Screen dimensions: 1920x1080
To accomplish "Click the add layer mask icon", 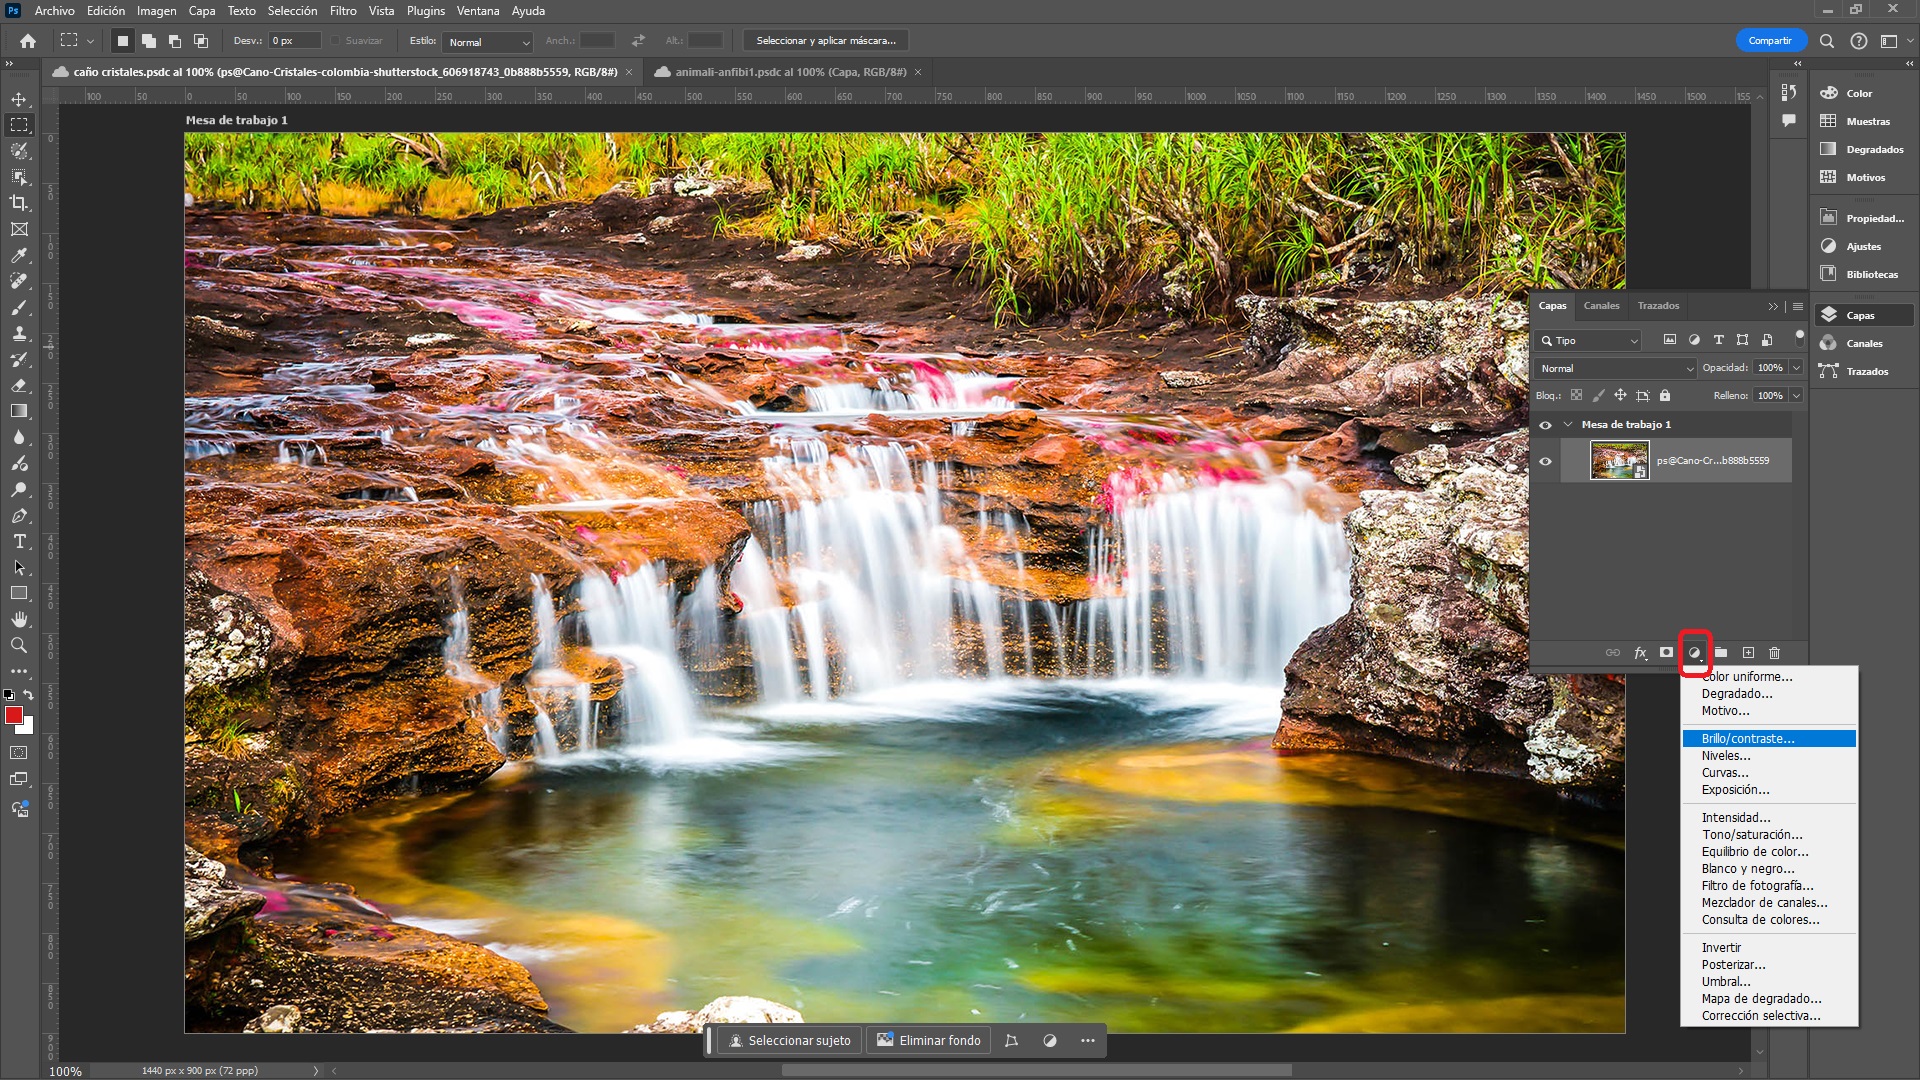I will pos(1666,653).
